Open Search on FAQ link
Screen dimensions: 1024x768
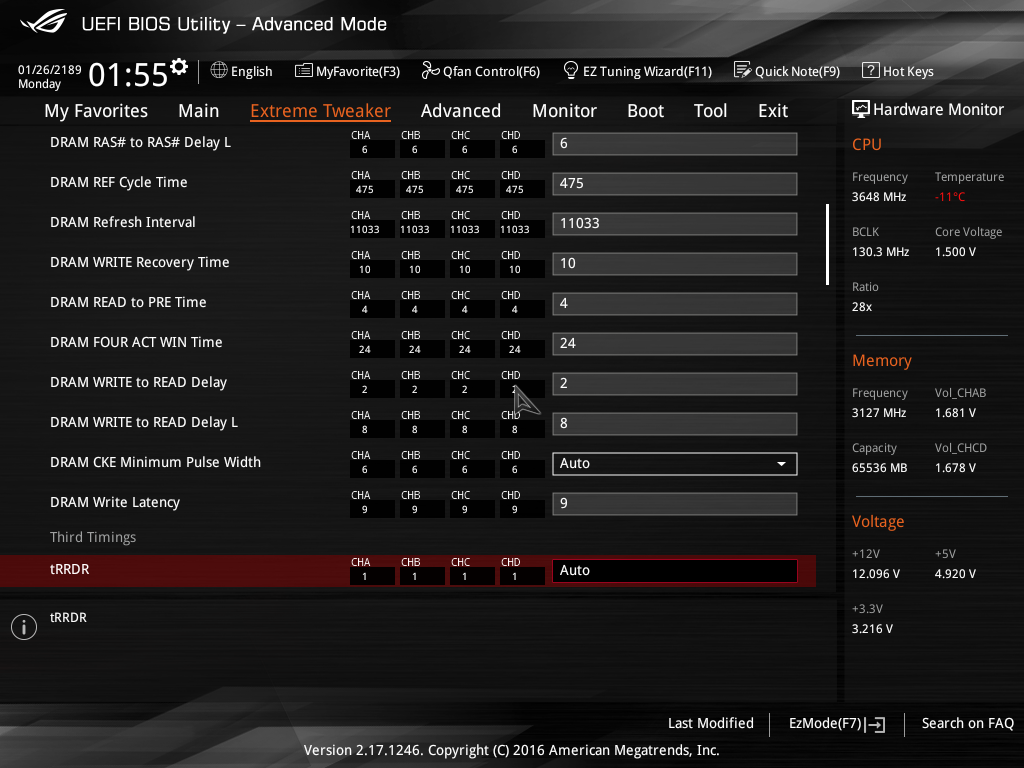click(x=967, y=723)
